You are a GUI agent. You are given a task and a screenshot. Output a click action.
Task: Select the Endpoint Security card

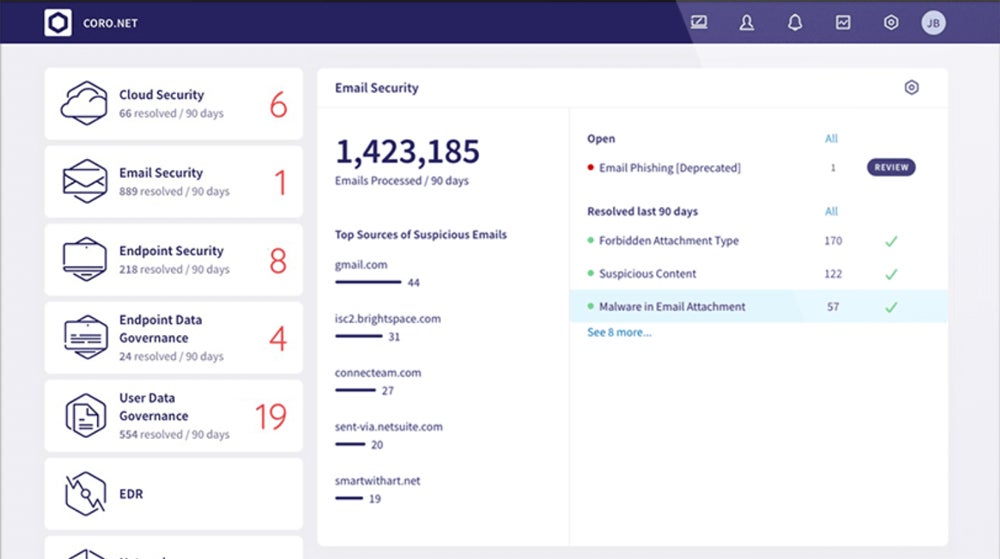[173, 260]
